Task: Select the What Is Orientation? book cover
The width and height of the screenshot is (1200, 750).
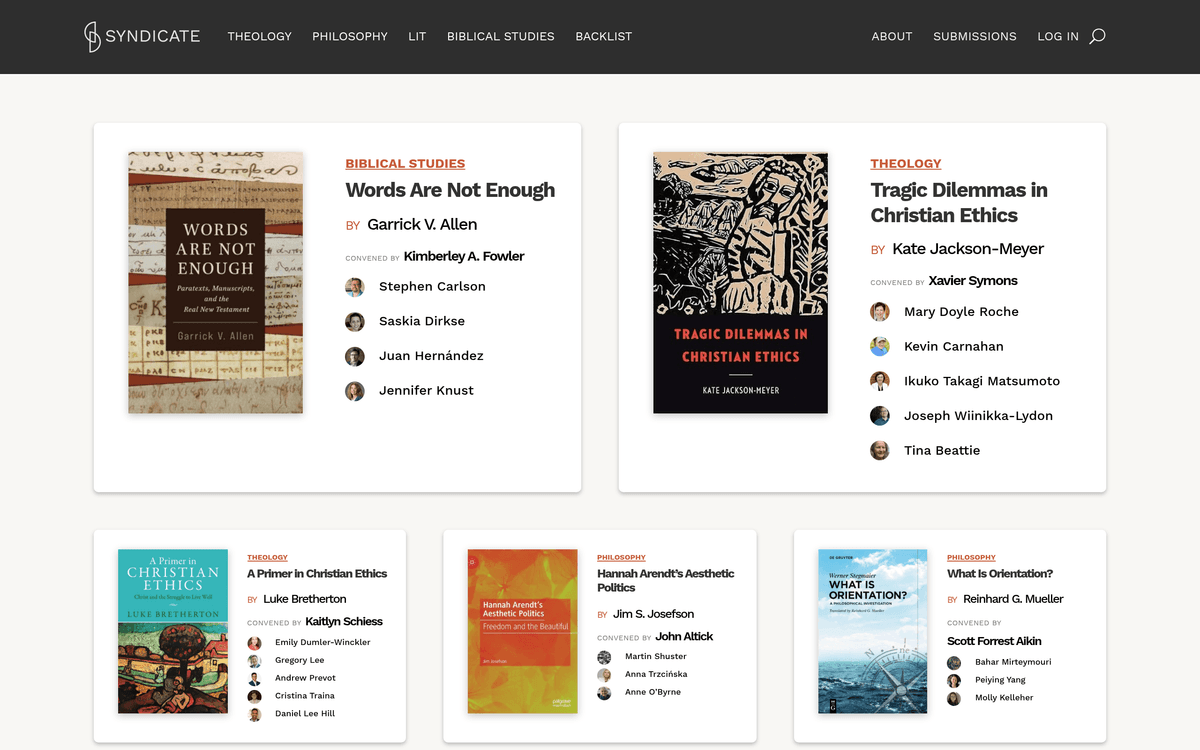Action: (872, 631)
